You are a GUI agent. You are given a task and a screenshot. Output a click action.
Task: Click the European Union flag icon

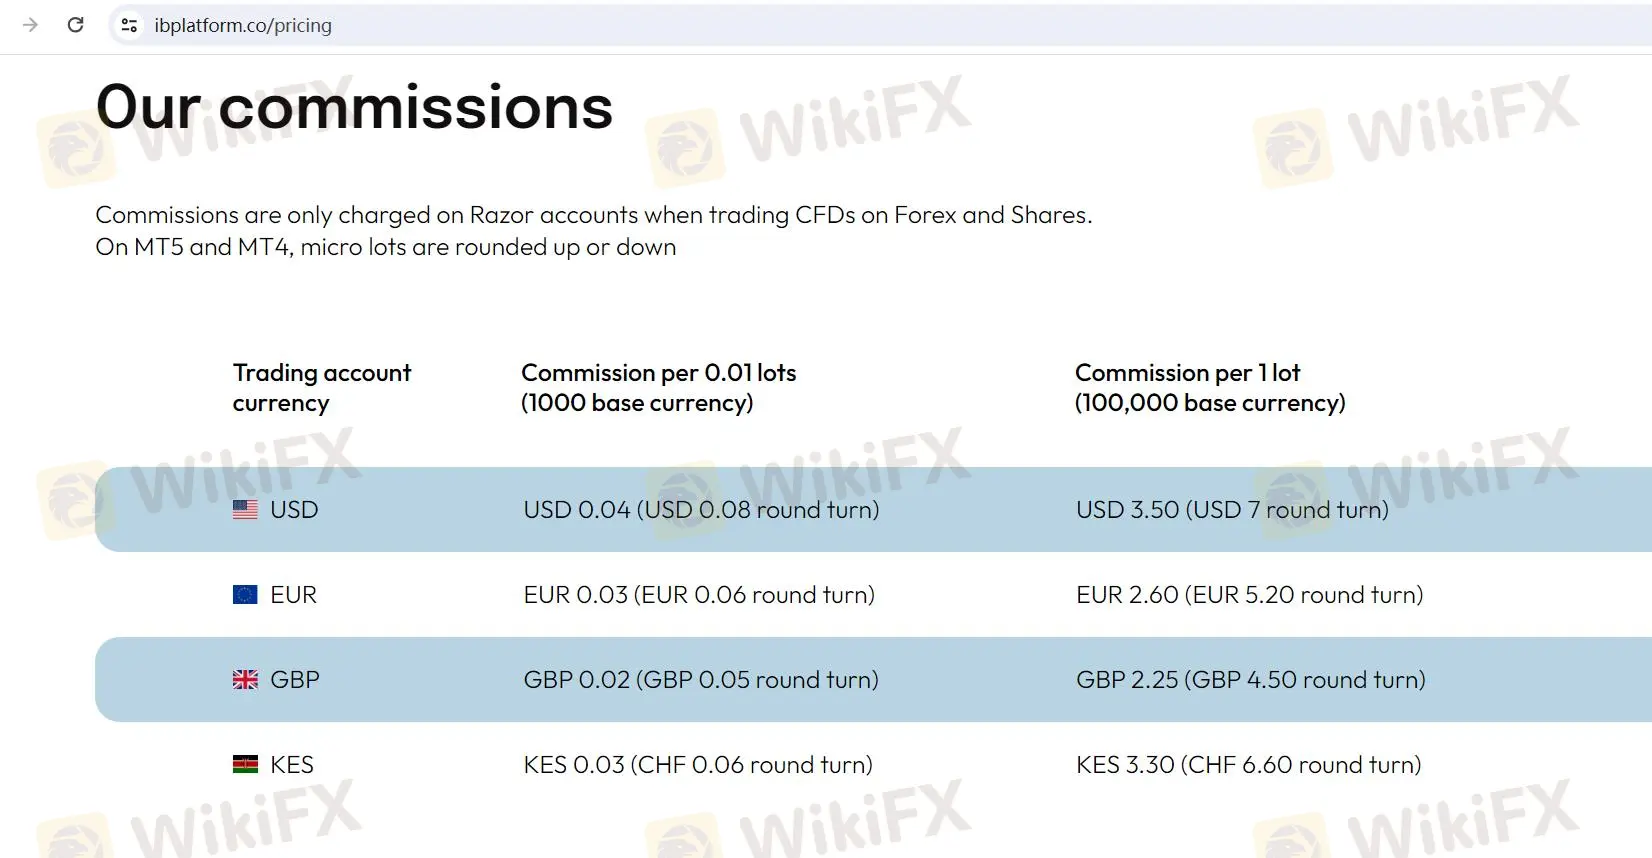pyautogui.click(x=245, y=595)
